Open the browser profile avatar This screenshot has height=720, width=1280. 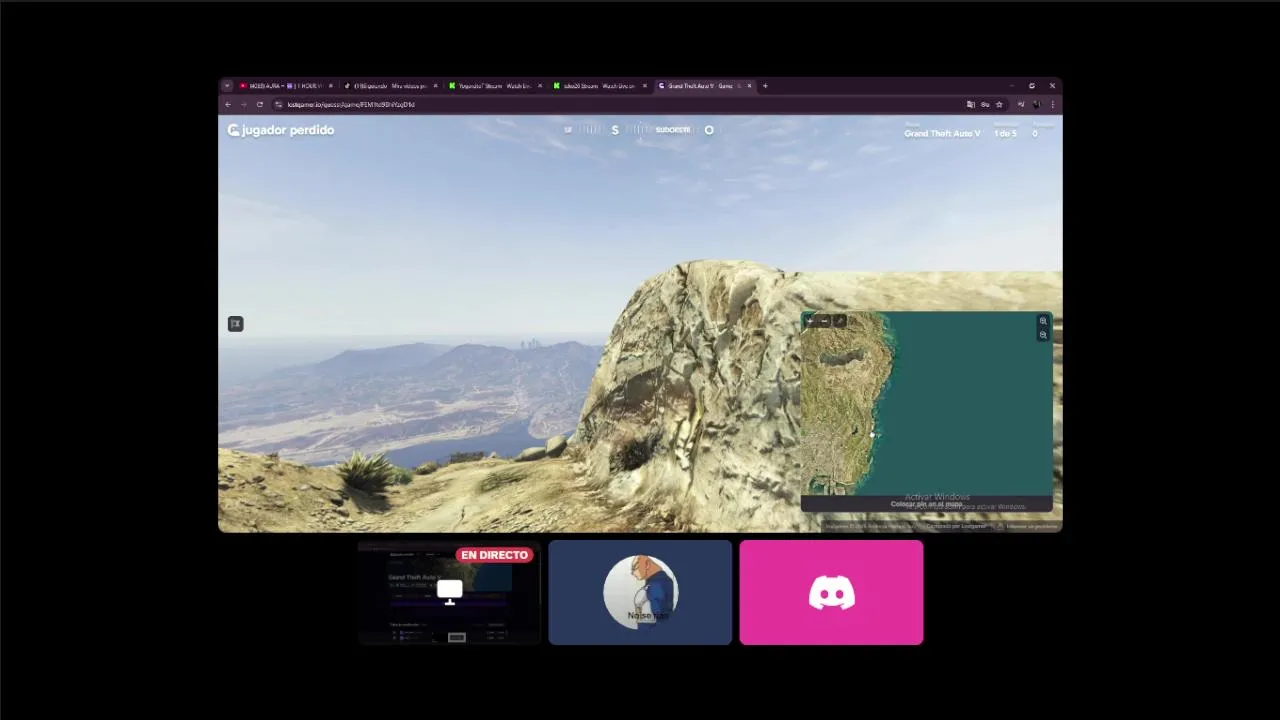(1037, 104)
